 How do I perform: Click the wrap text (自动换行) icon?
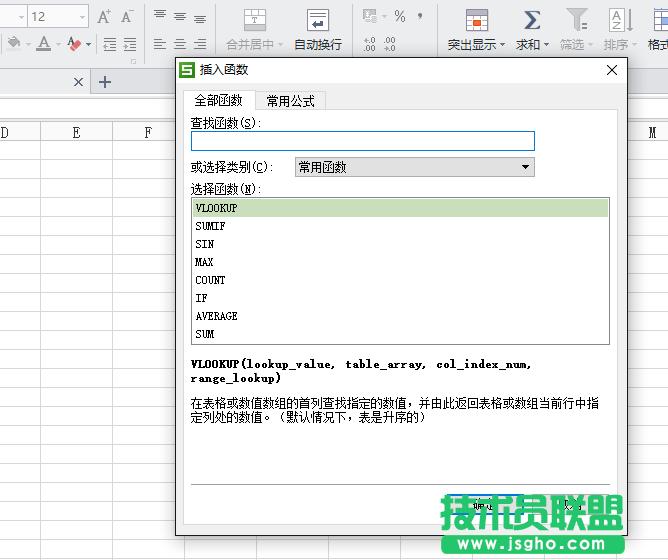click(x=317, y=20)
